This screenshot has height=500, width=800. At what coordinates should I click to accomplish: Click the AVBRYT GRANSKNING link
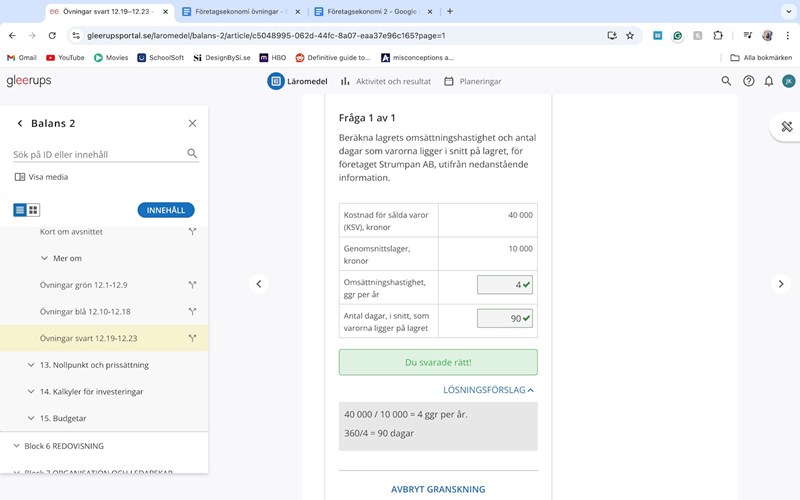click(x=438, y=489)
